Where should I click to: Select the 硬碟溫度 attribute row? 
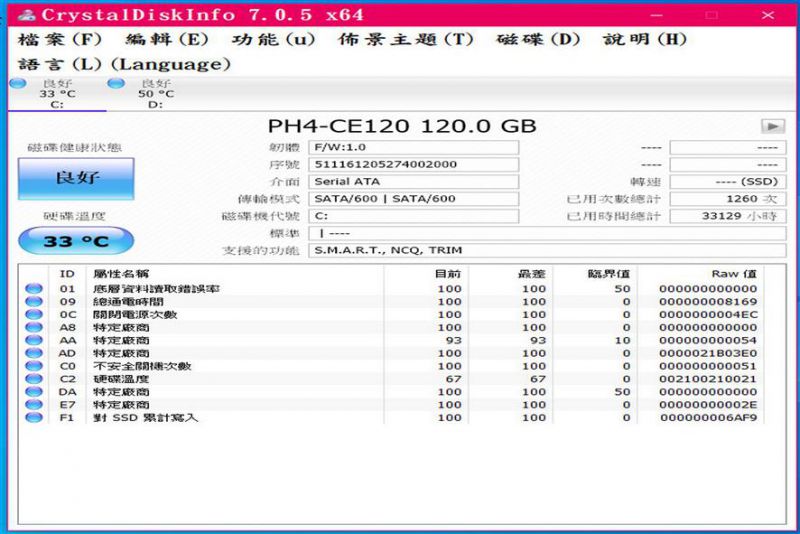click(393, 379)
